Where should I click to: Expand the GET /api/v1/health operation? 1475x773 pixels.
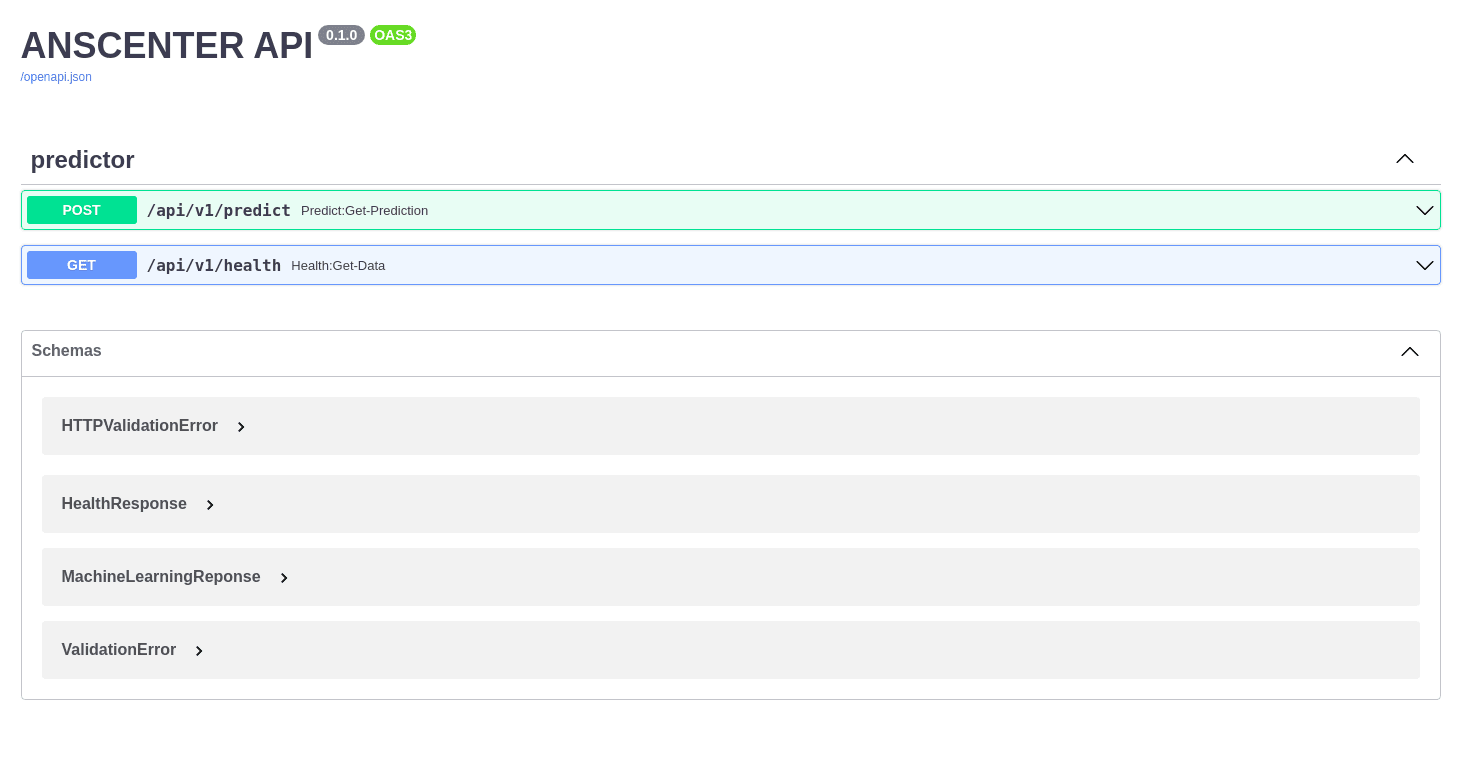tap(1423, 265)
